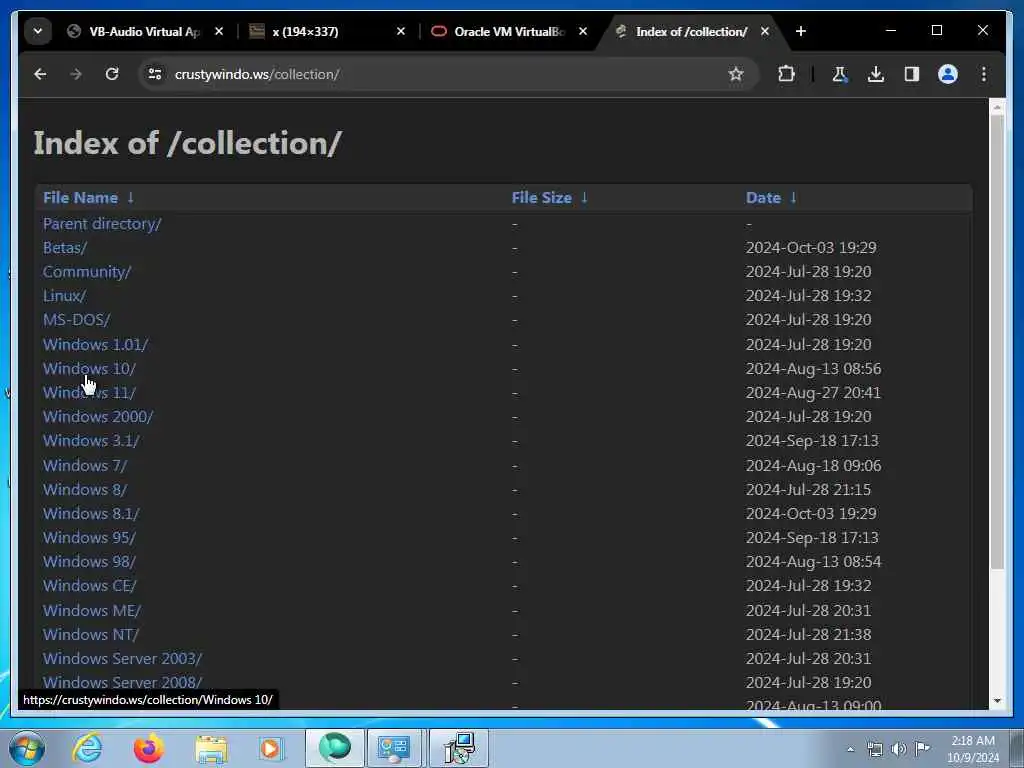Open the Windows ME/ folder link

coord(92,611)
